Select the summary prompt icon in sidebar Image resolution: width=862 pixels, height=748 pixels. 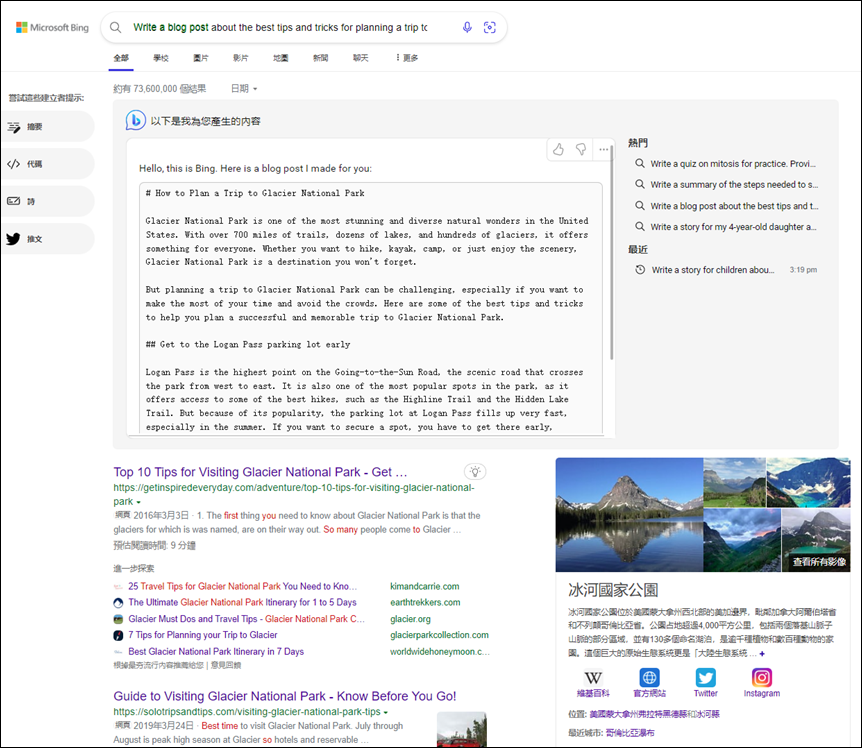point(14,127)
